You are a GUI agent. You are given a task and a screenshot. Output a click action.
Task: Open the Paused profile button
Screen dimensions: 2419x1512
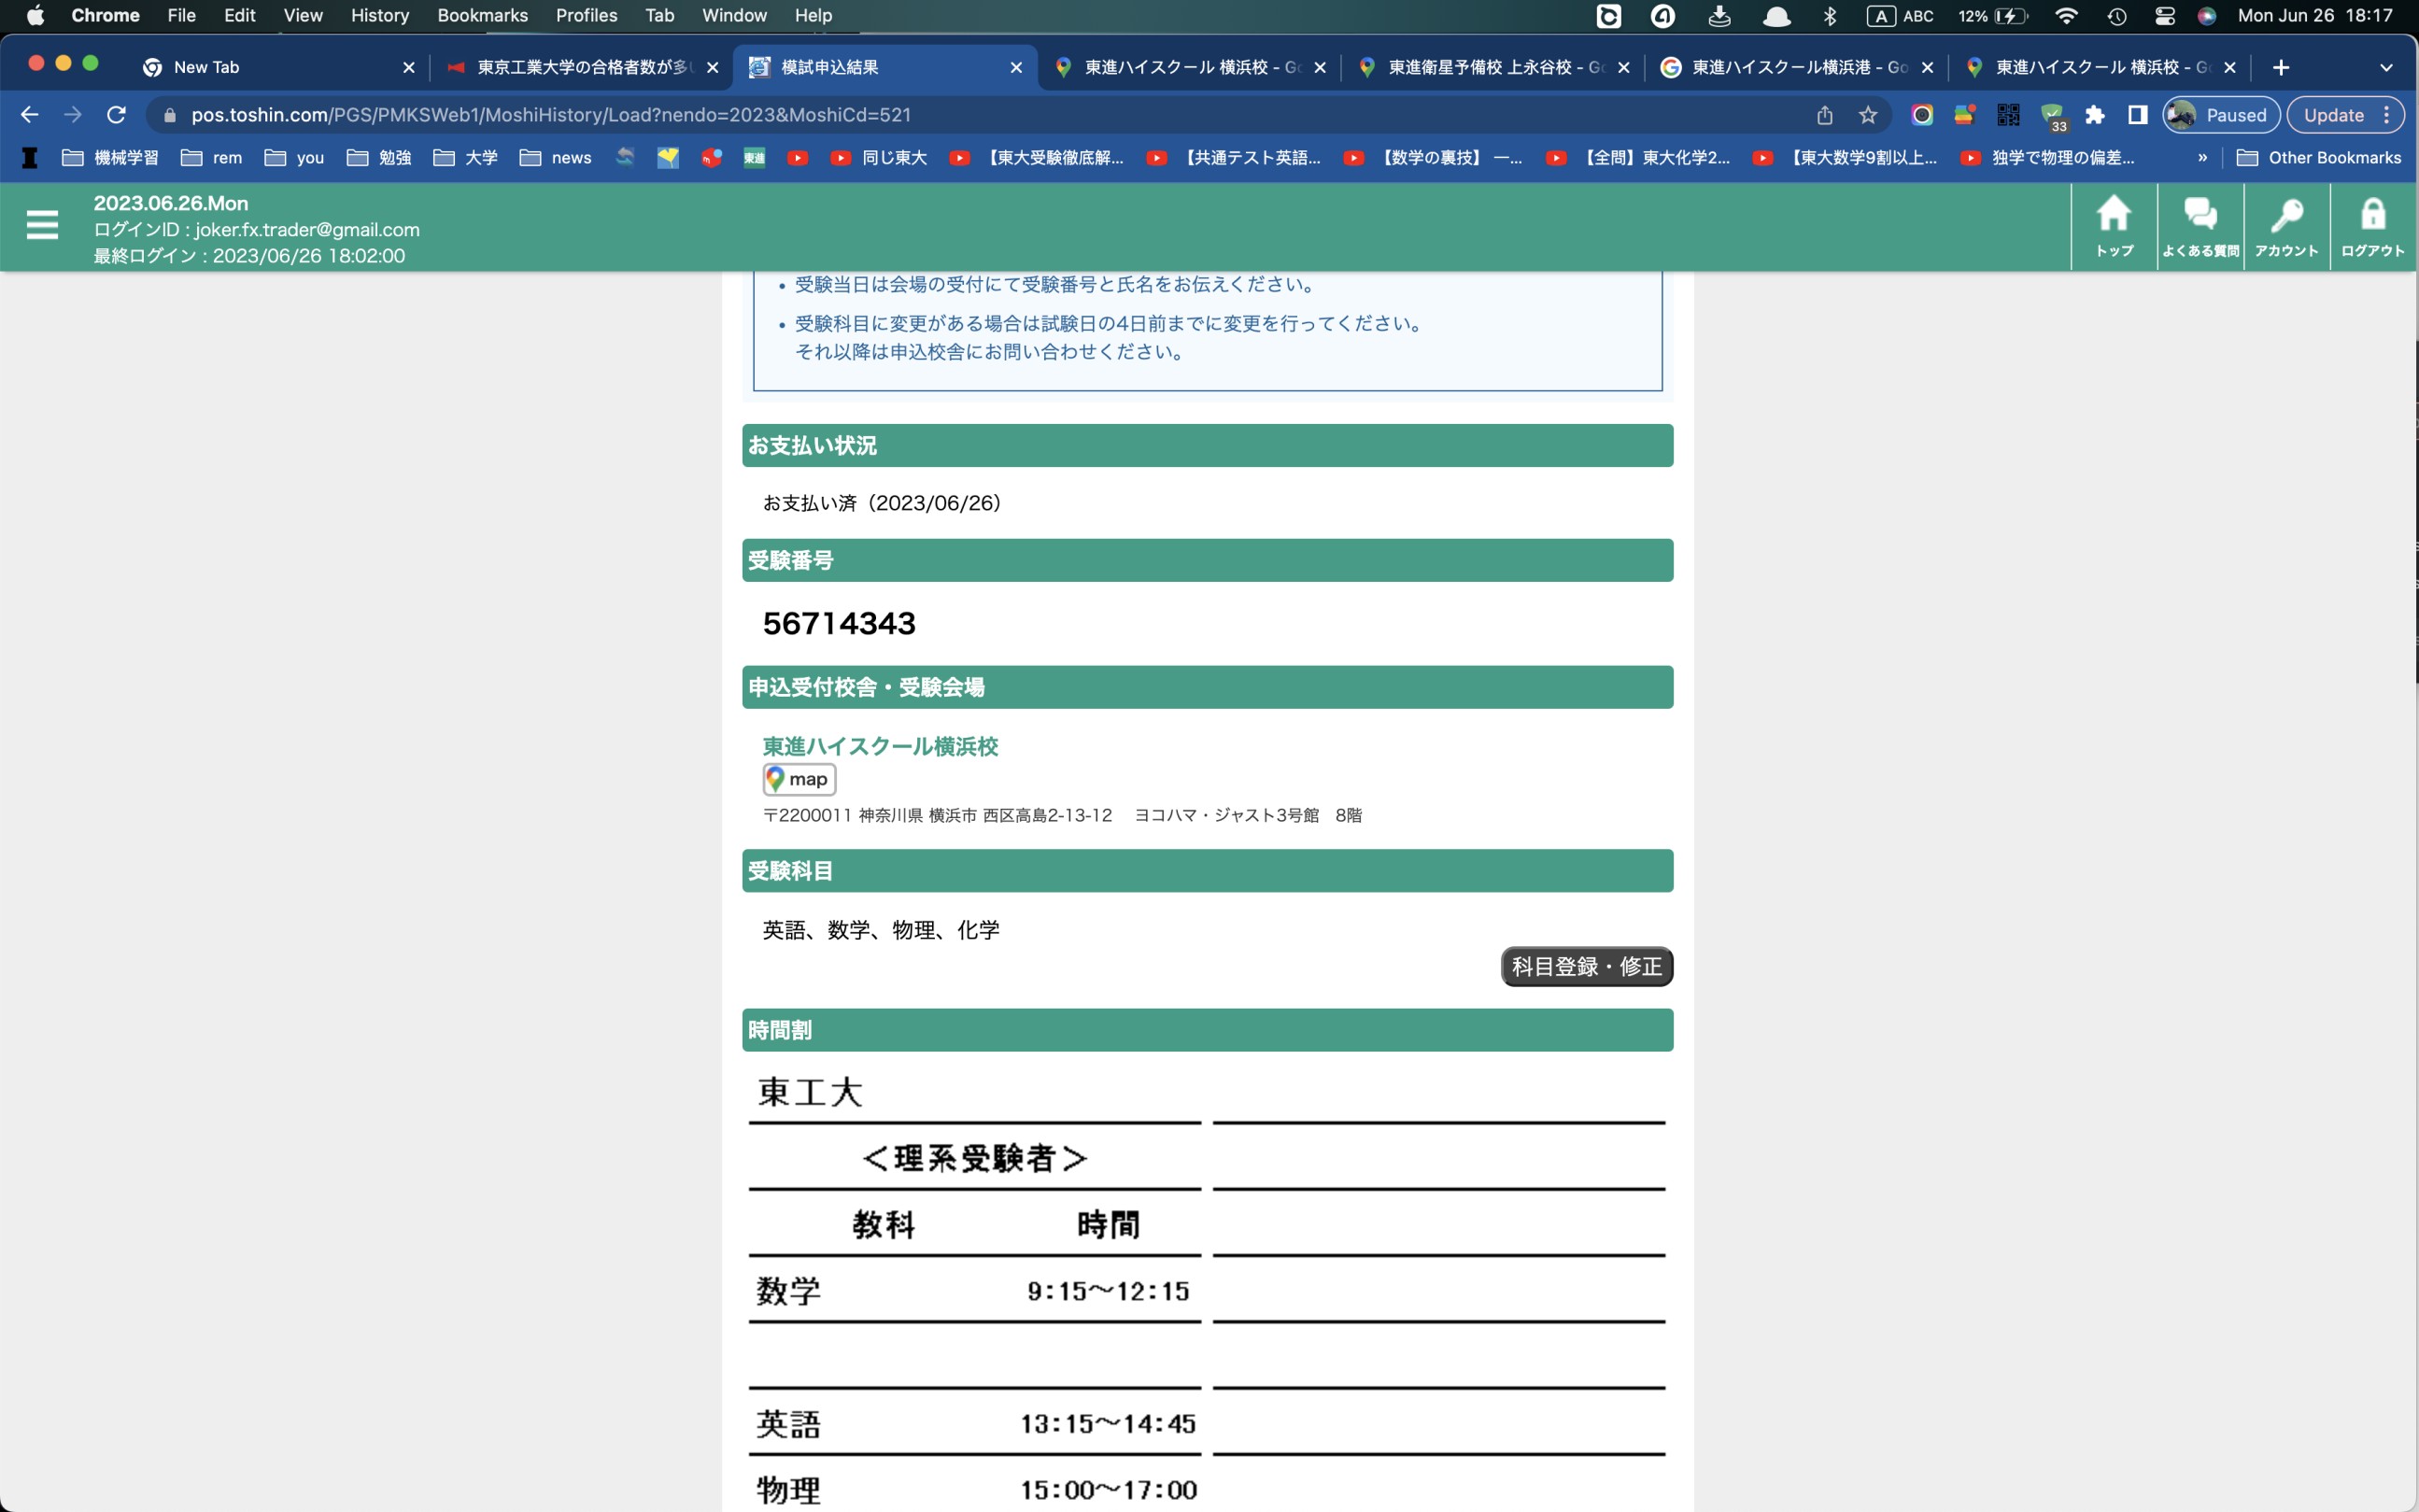point(2220,115)
